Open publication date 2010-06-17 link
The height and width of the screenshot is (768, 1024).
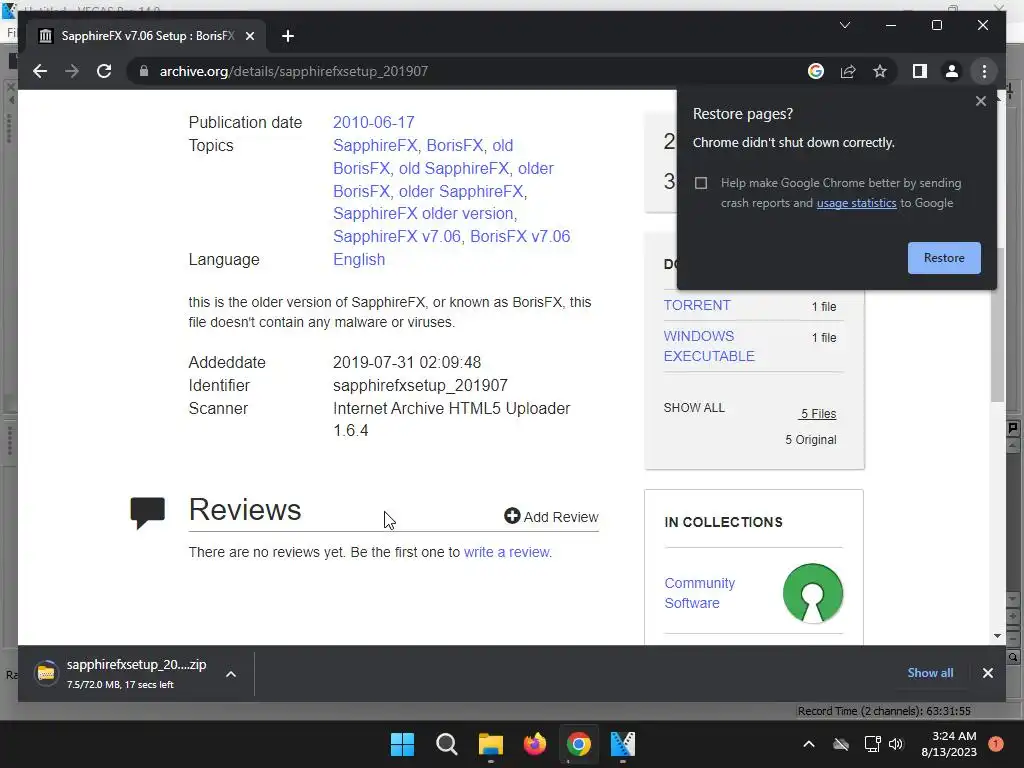click(374, 122)
